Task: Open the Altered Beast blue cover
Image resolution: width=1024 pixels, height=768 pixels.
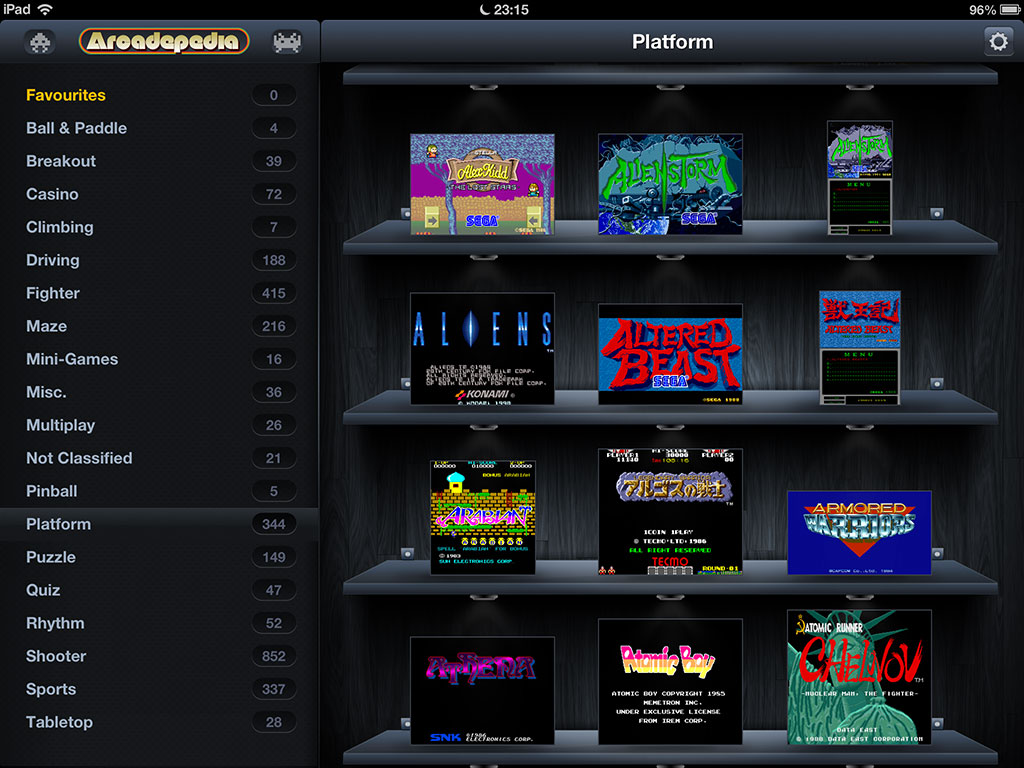Action: point(670,354)
